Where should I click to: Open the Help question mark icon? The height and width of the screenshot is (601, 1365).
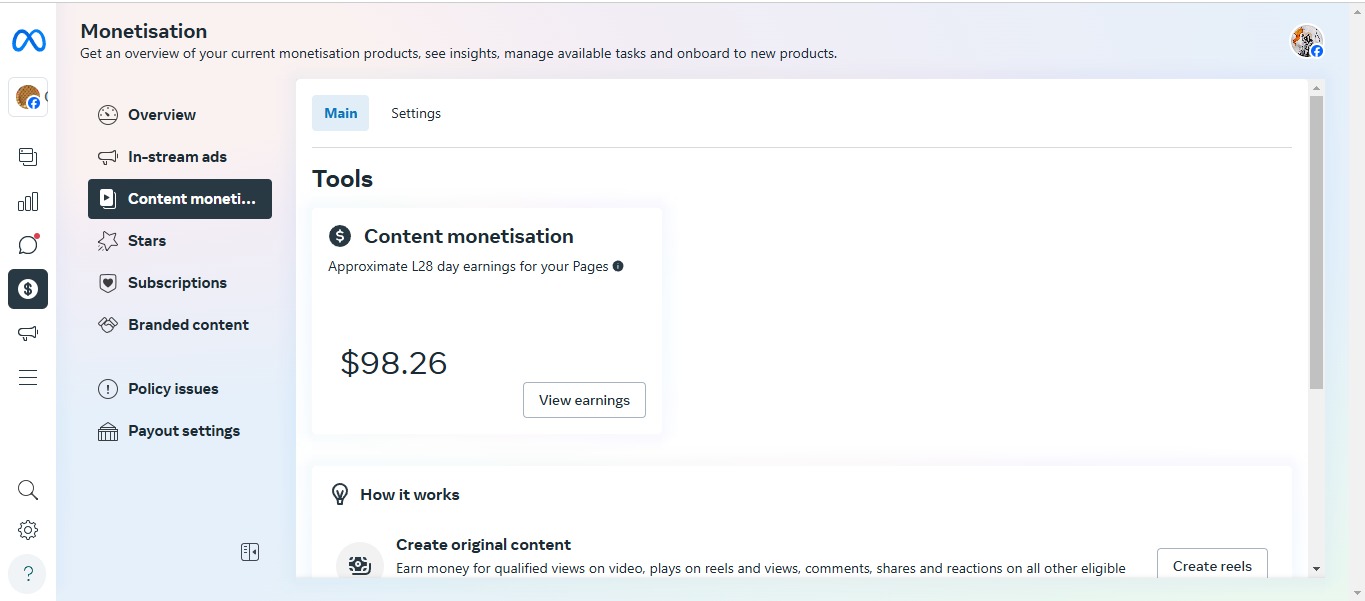tap(27, 573)
